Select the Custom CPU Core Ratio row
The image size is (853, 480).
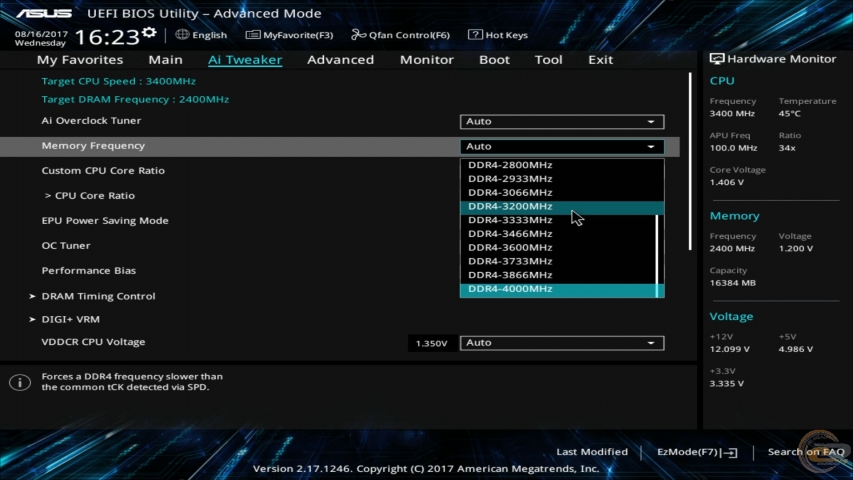click(103, 170)
